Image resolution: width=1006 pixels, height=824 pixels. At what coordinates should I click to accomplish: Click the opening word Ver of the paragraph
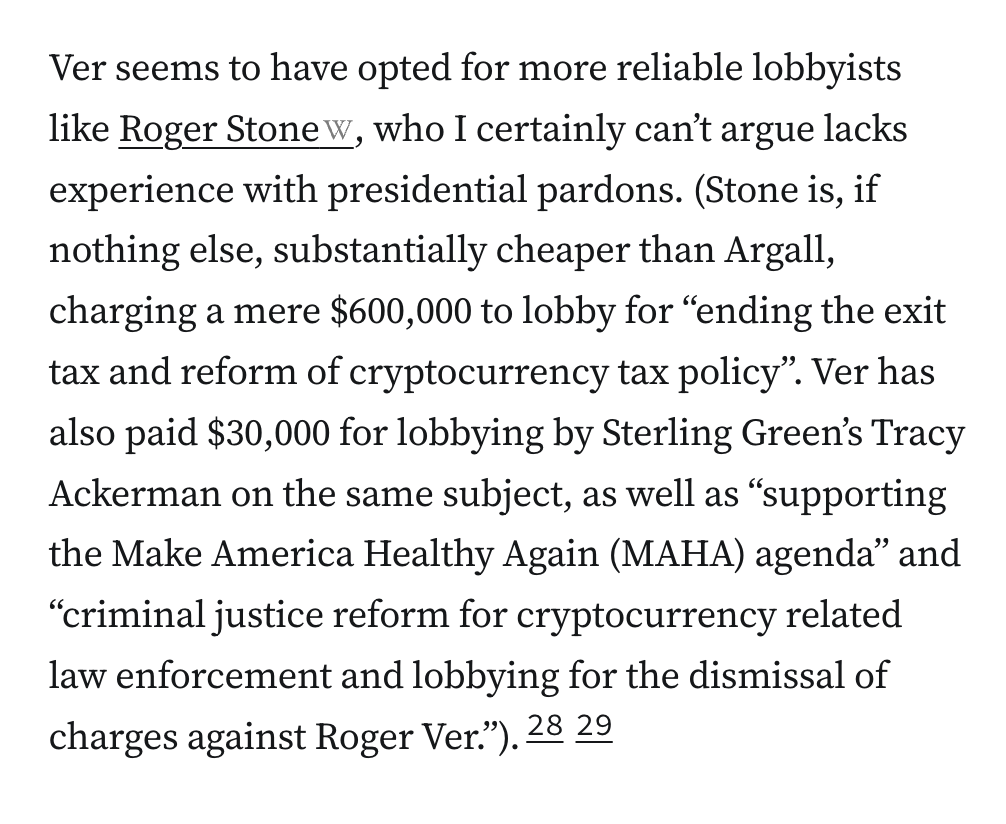(x=76, y=68)
